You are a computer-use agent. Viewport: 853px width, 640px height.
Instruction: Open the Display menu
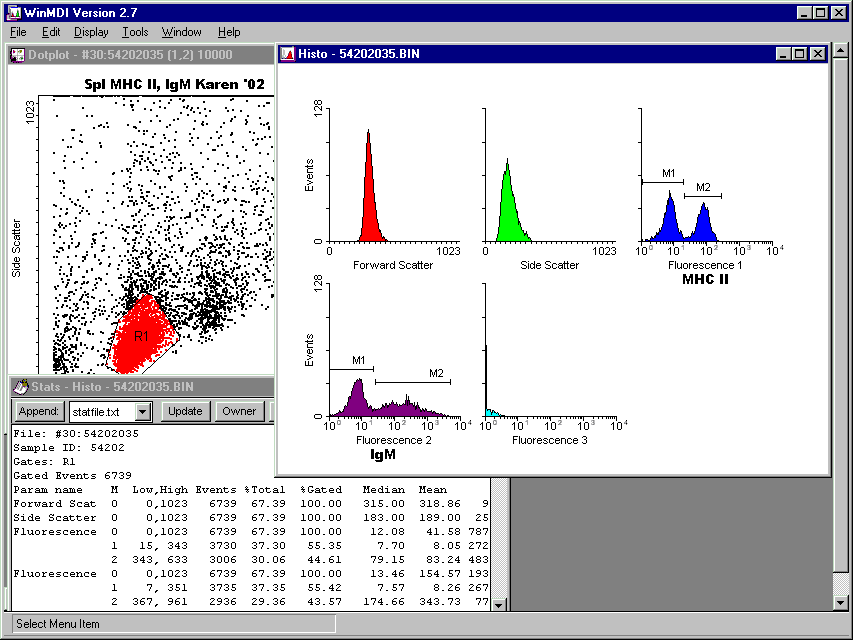coord(91,32)
